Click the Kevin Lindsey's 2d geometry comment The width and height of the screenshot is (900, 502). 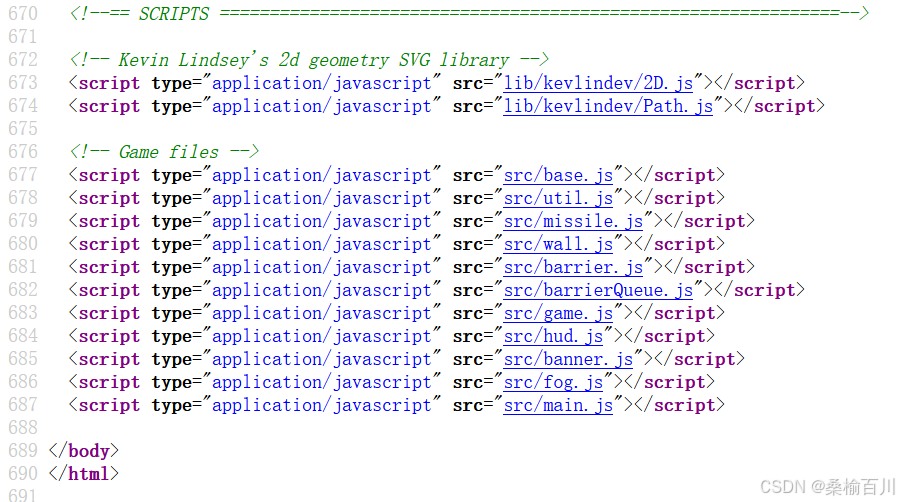point(309,60)
